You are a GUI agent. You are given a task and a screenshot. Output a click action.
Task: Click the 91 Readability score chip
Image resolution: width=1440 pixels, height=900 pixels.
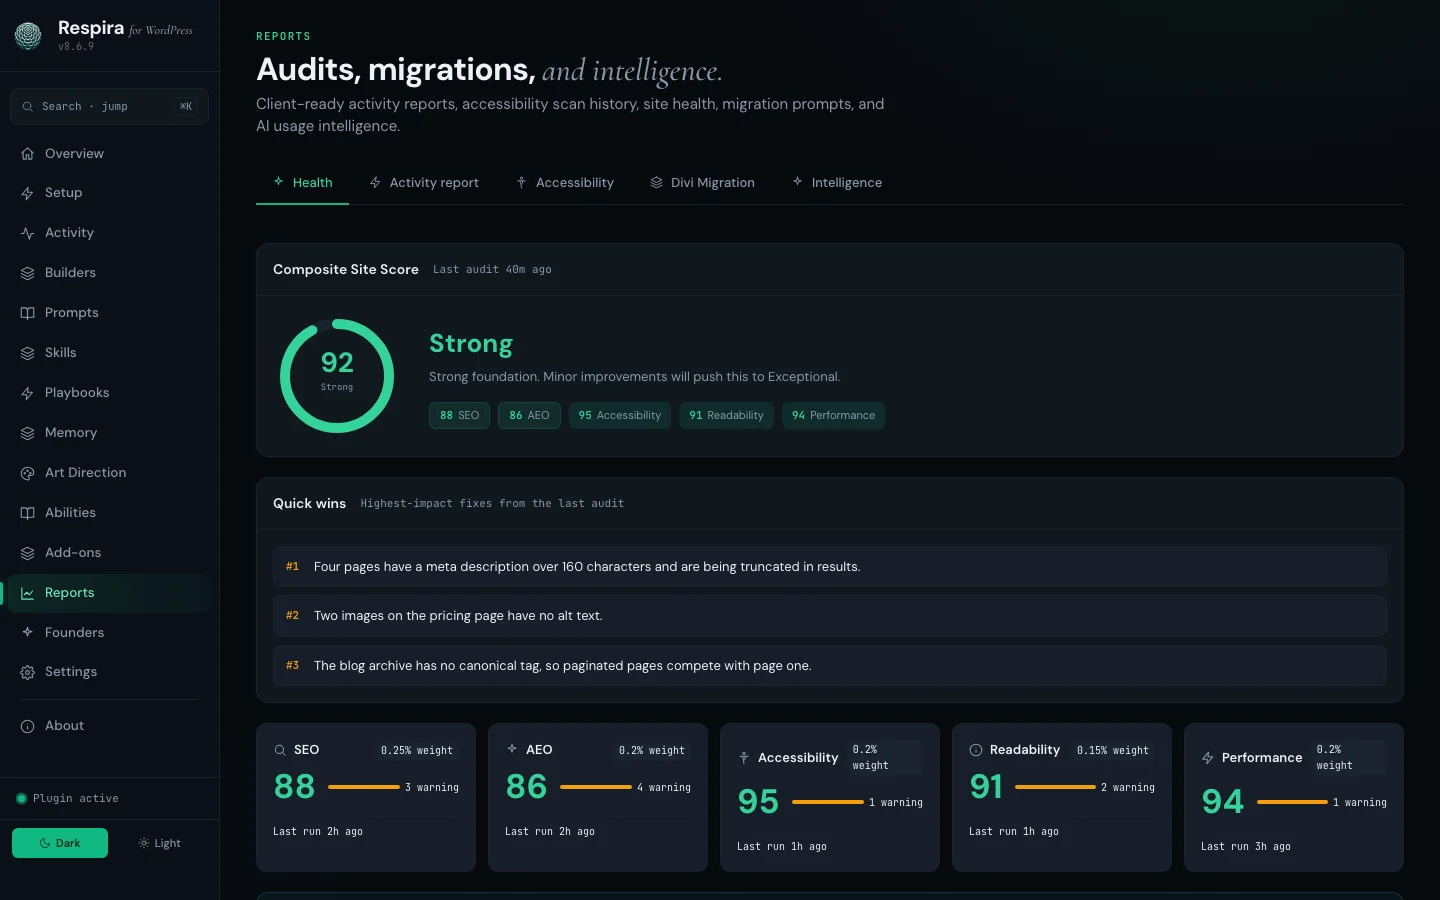pyautogui.click(x=726, y=415)
